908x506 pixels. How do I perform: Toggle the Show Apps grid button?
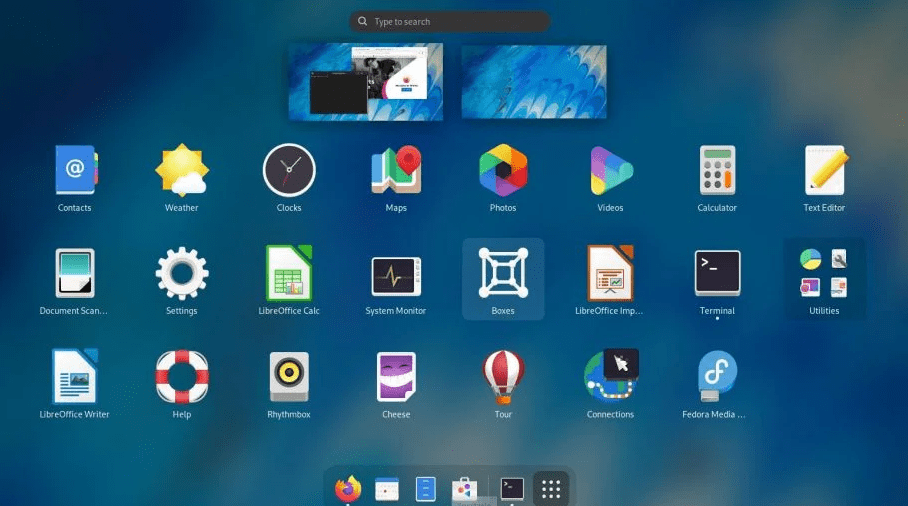pos(551,489)
